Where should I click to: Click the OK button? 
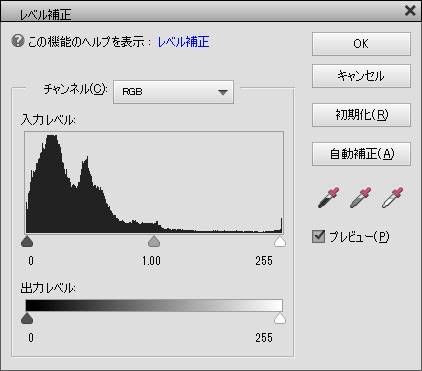click(x=361, y=44)
